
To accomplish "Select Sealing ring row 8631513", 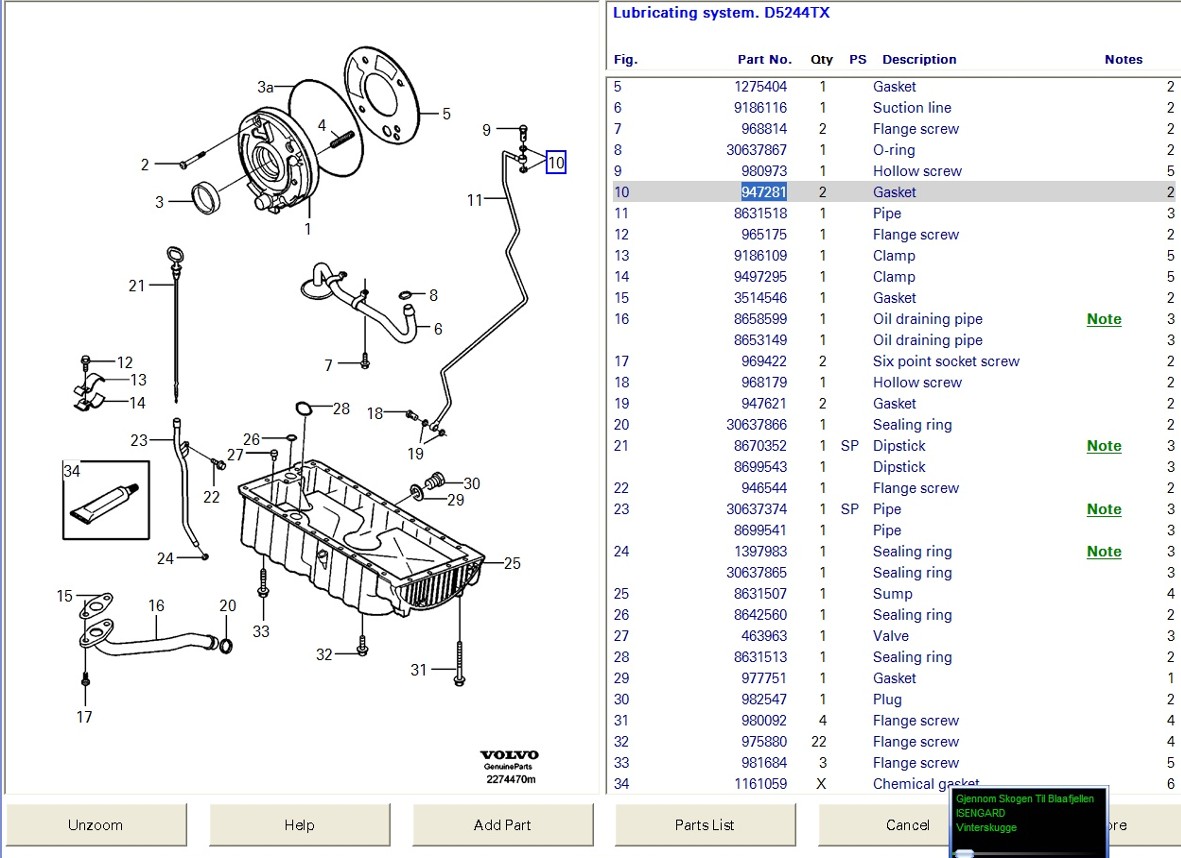I will click(x=893, y=657).
